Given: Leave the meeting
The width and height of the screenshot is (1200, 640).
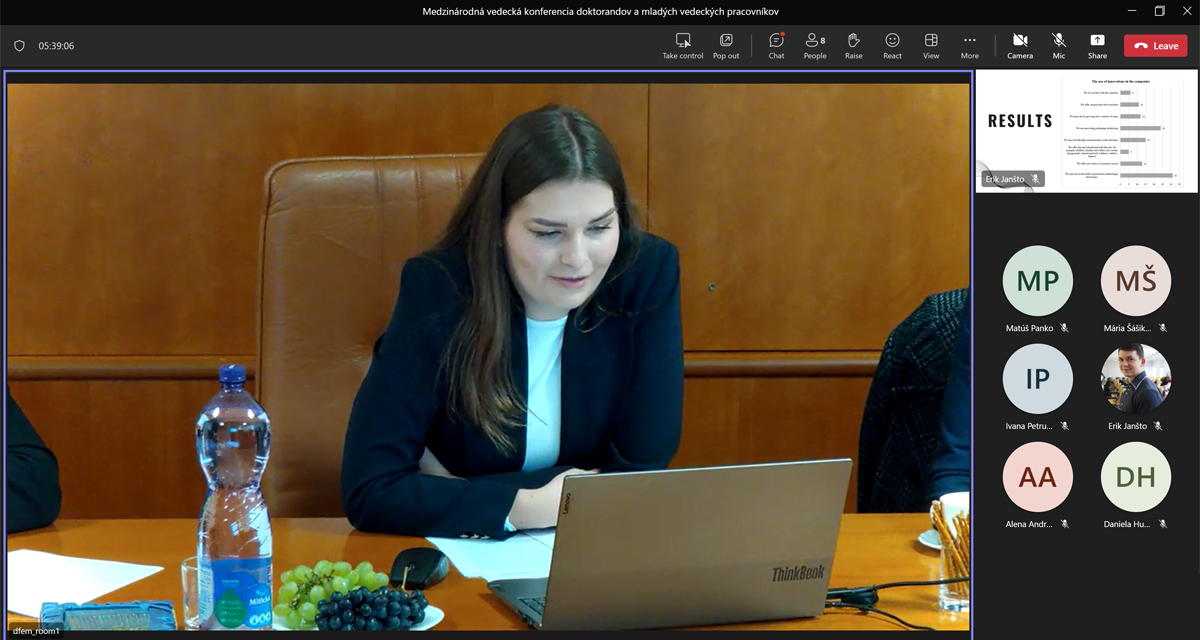Looking at the screenshot, I should pos(1155,46).
